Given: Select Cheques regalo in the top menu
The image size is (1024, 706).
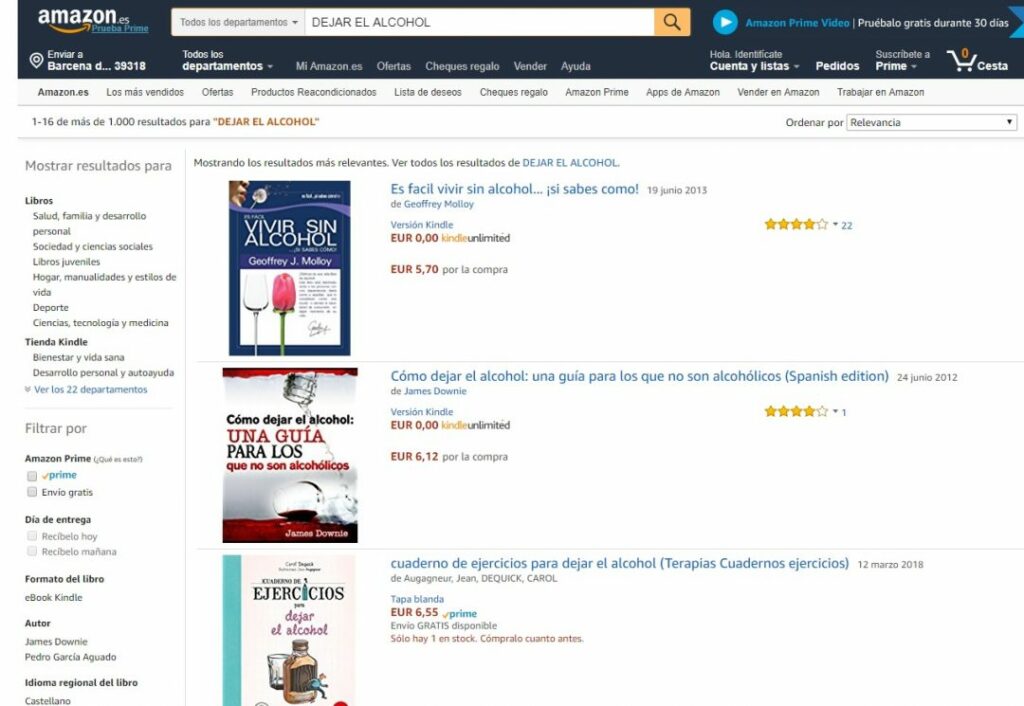Looking at the screenshot, I should (462, 66).
